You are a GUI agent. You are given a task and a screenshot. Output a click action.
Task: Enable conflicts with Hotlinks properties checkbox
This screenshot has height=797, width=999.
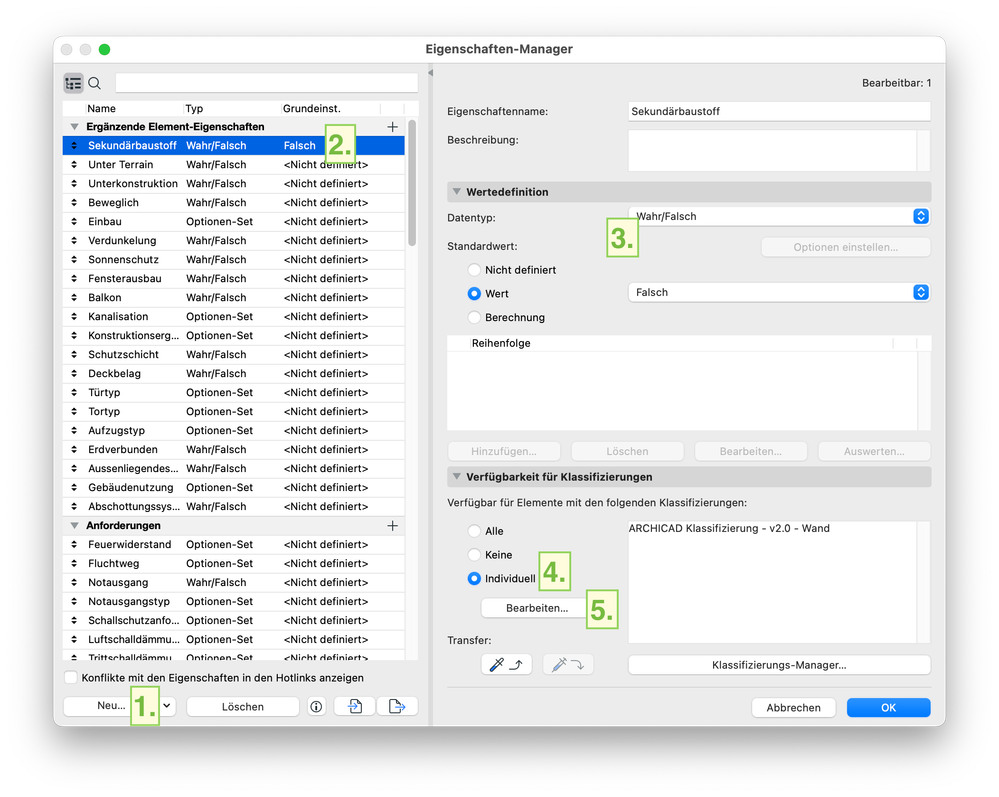[x=71, y=677]
